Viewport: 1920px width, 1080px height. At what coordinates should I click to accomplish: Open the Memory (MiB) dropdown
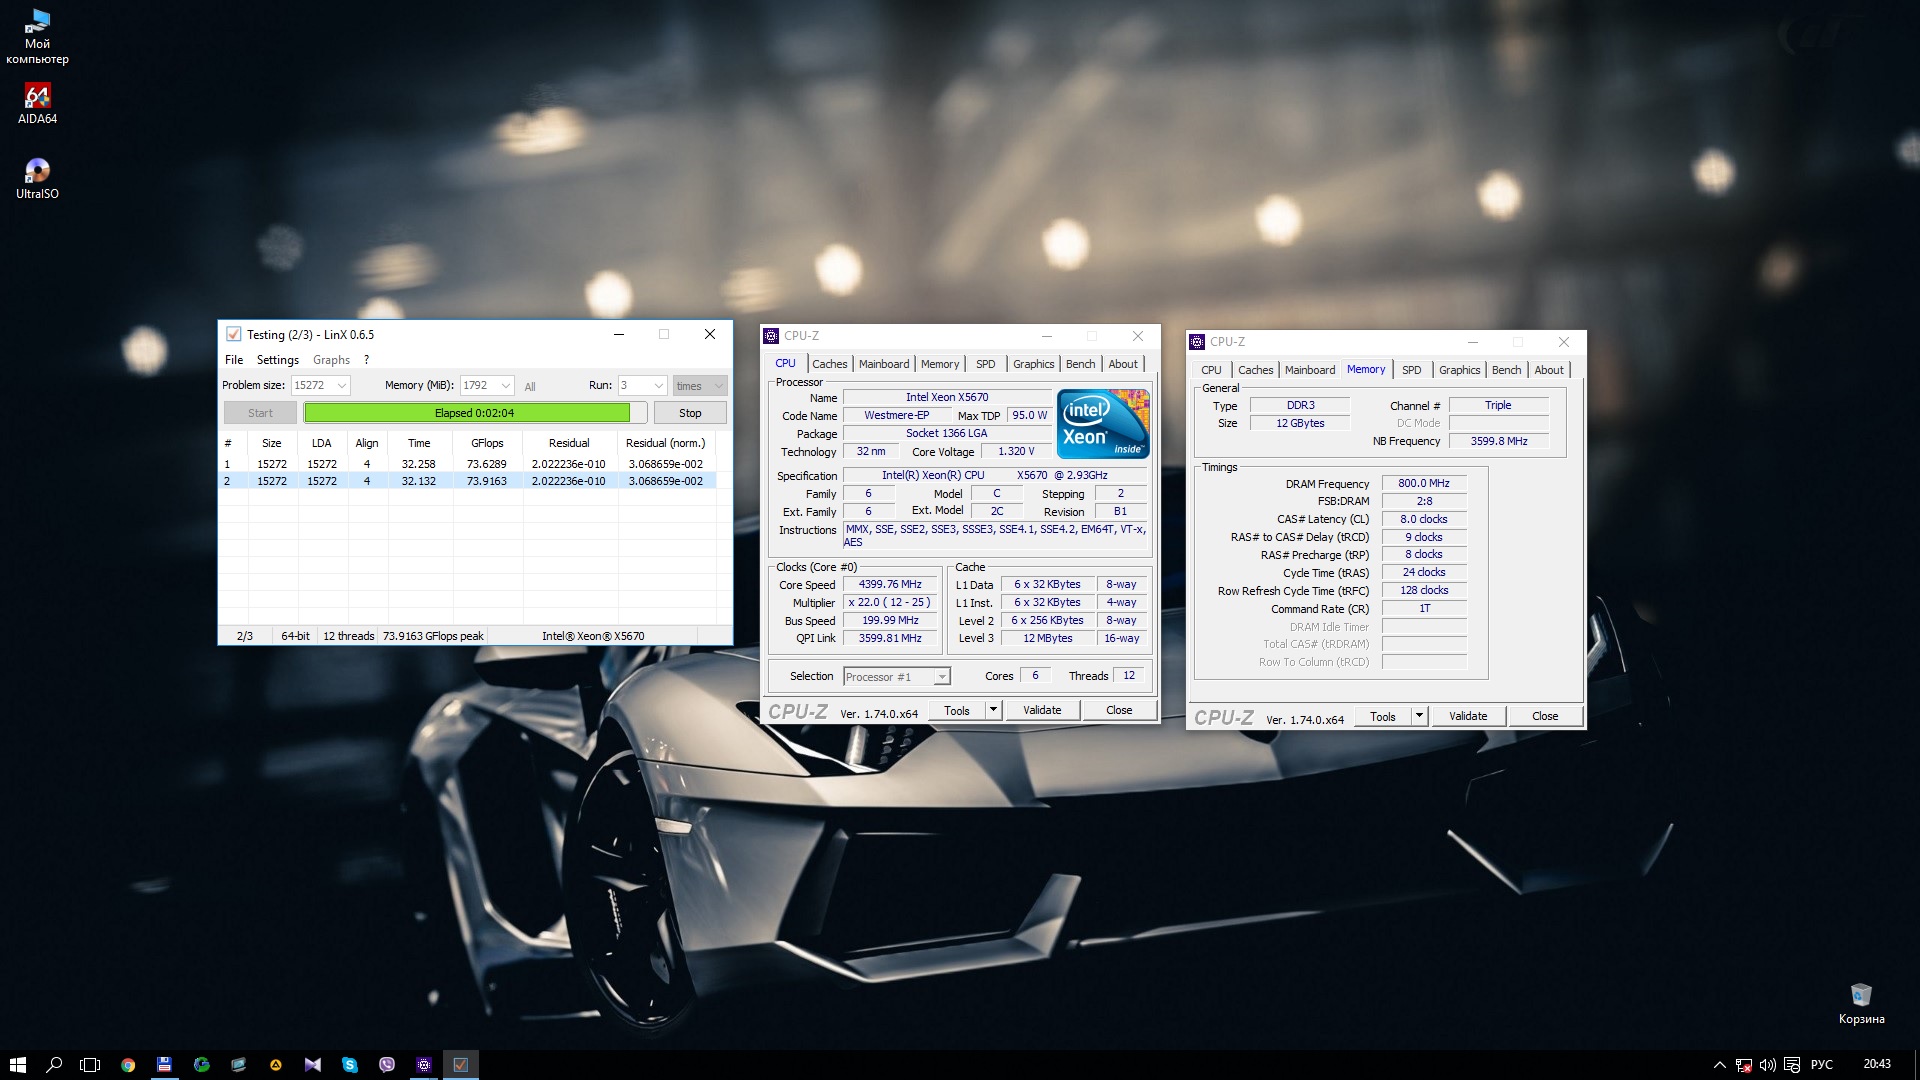pyautogui.click(x=505, y=386)
